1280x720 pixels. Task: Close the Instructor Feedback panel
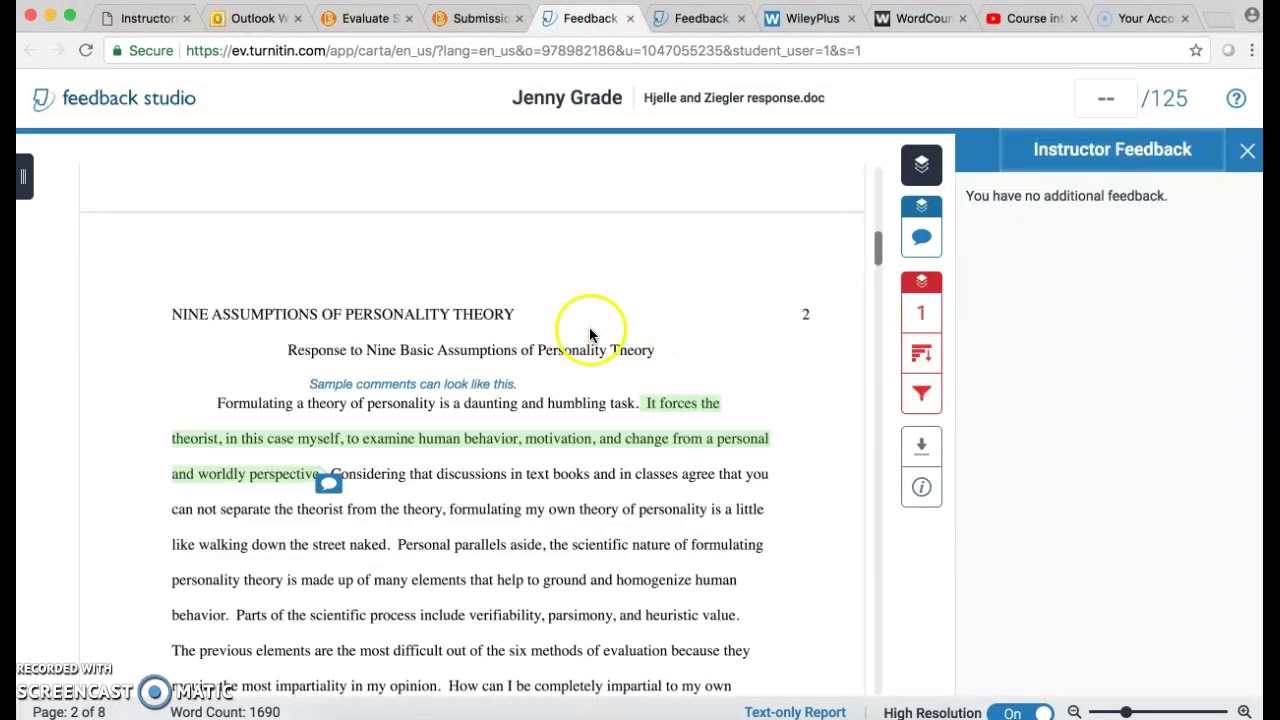1247,151
